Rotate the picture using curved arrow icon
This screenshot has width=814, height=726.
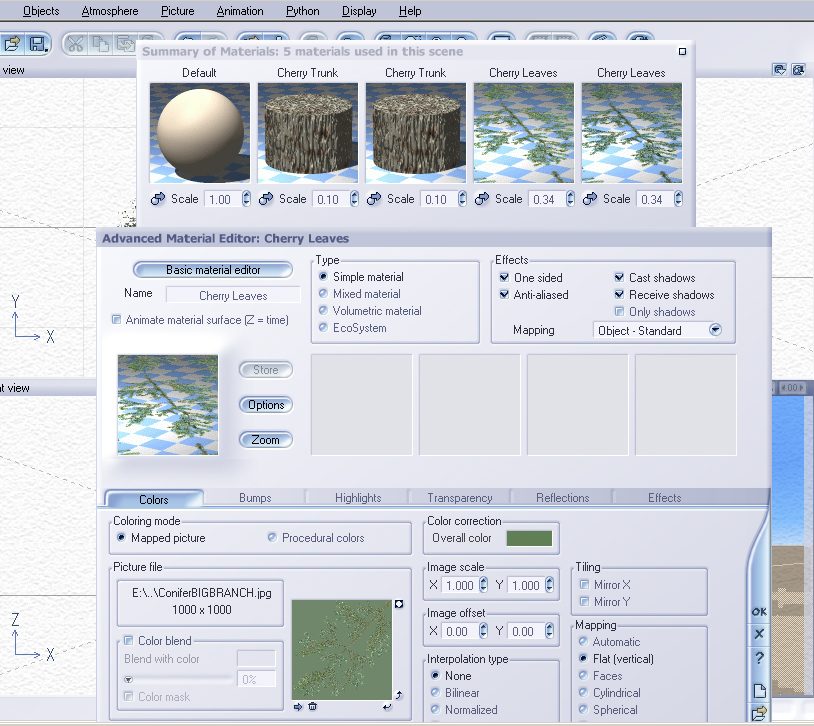(x=400, y=693)
